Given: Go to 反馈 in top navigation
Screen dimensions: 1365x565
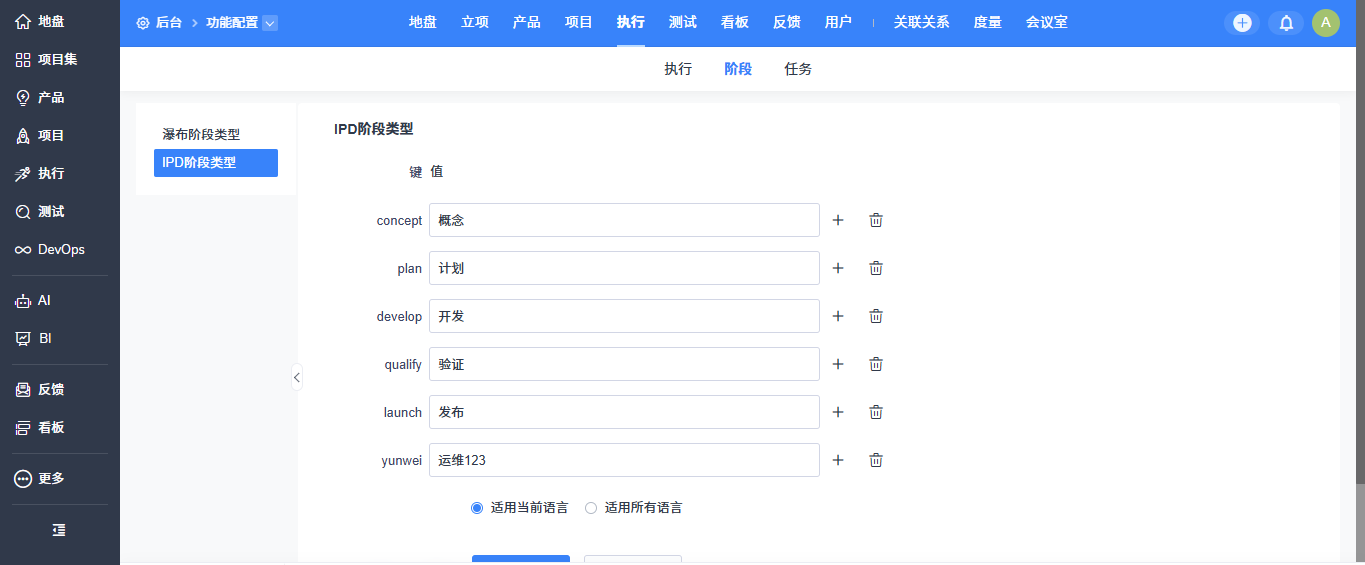Looking at the screenshot, I should (787, 22).
